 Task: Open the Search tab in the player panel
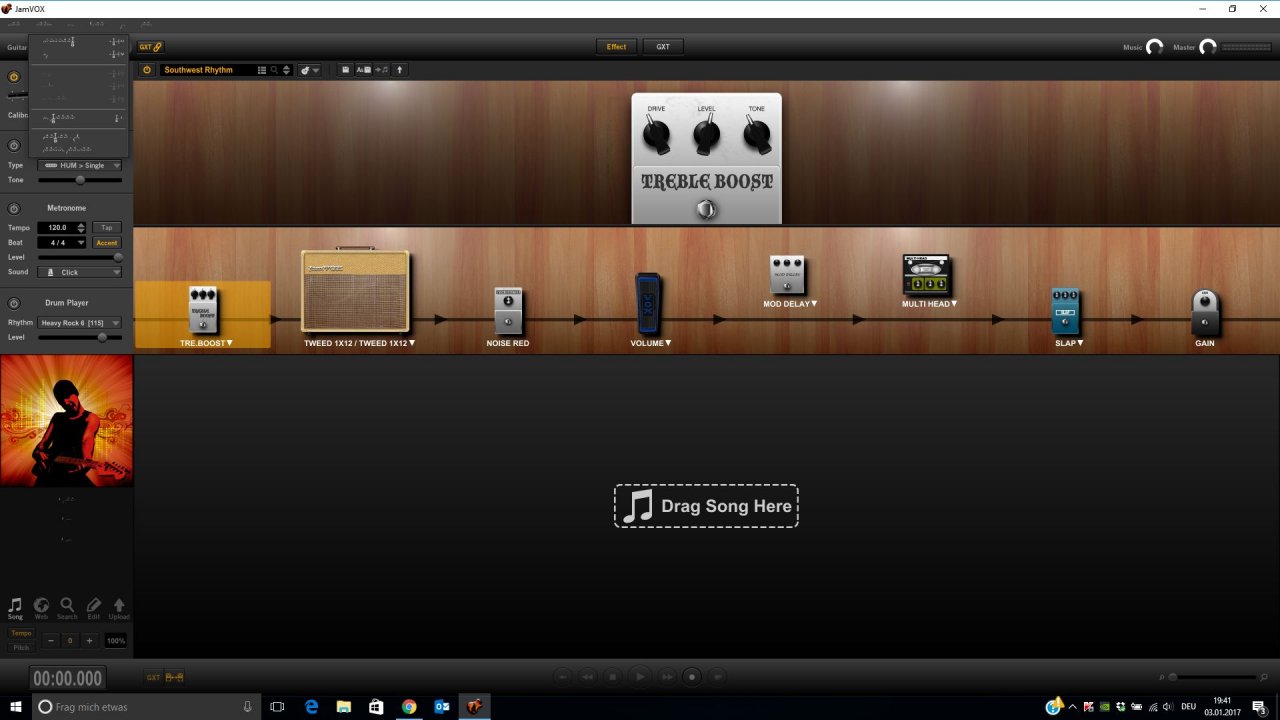click(x=67, y=608)
